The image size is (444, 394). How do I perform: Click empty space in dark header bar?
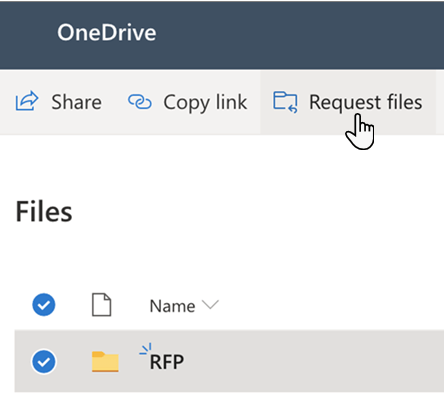pyautogui.click(x=300, y=33)
